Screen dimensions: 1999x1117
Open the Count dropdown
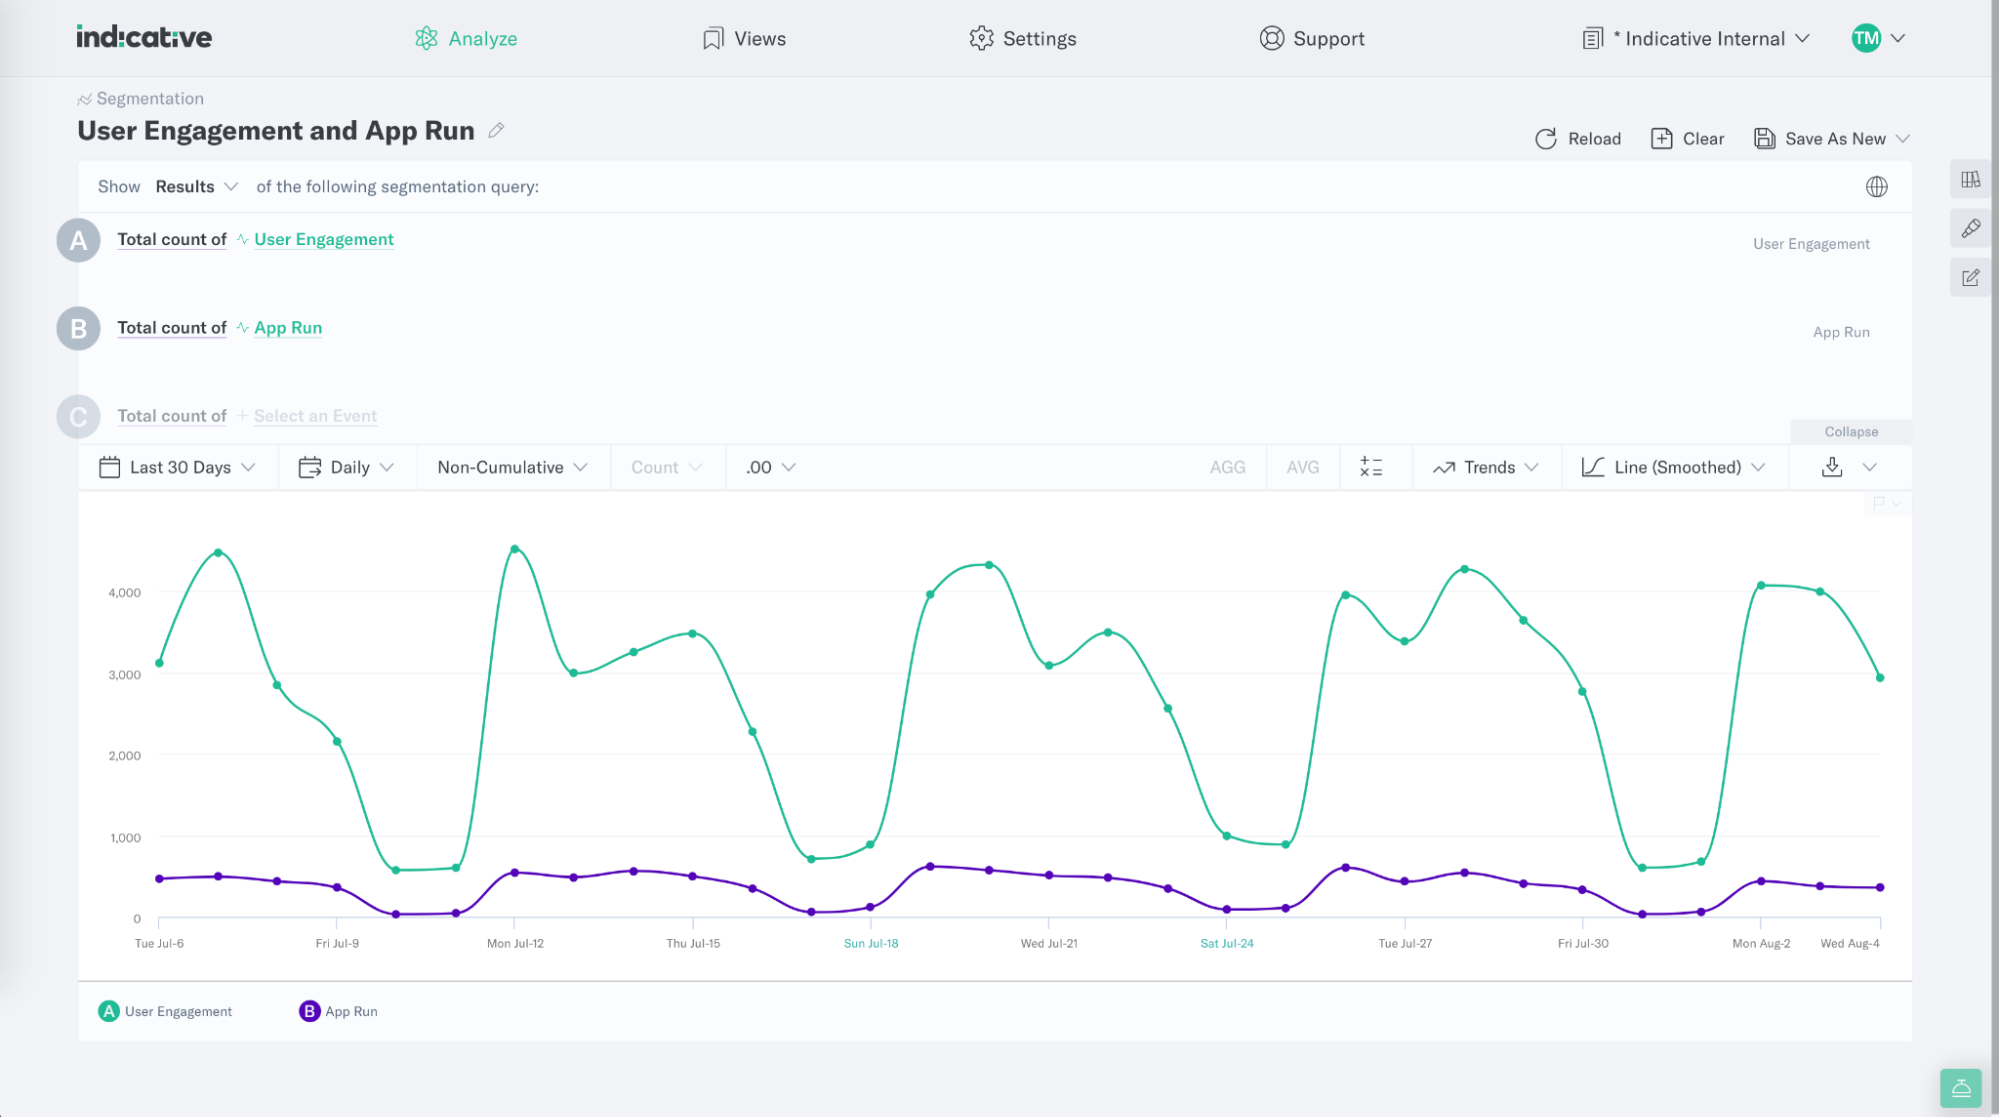tap(667, 467)
